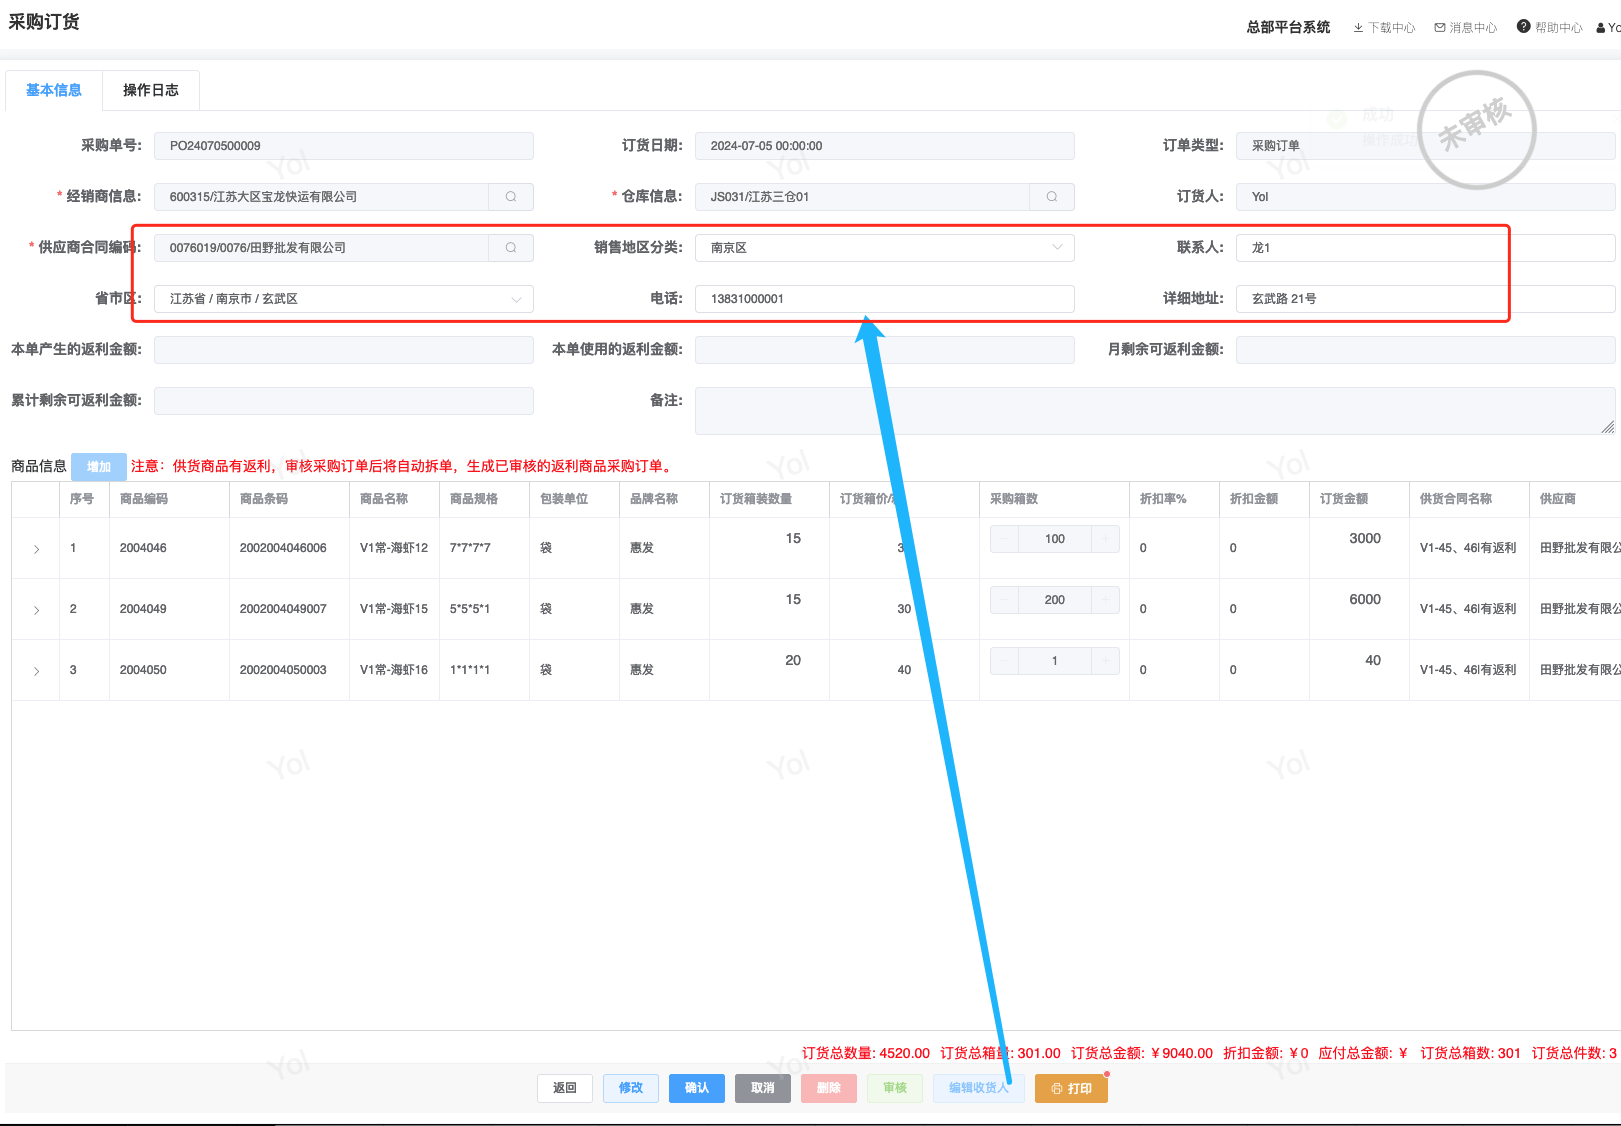Viewport: 1621px width, 1126px height.
Task: Open the 省市区 cascading dropdown
Action: tap(344, 299)
